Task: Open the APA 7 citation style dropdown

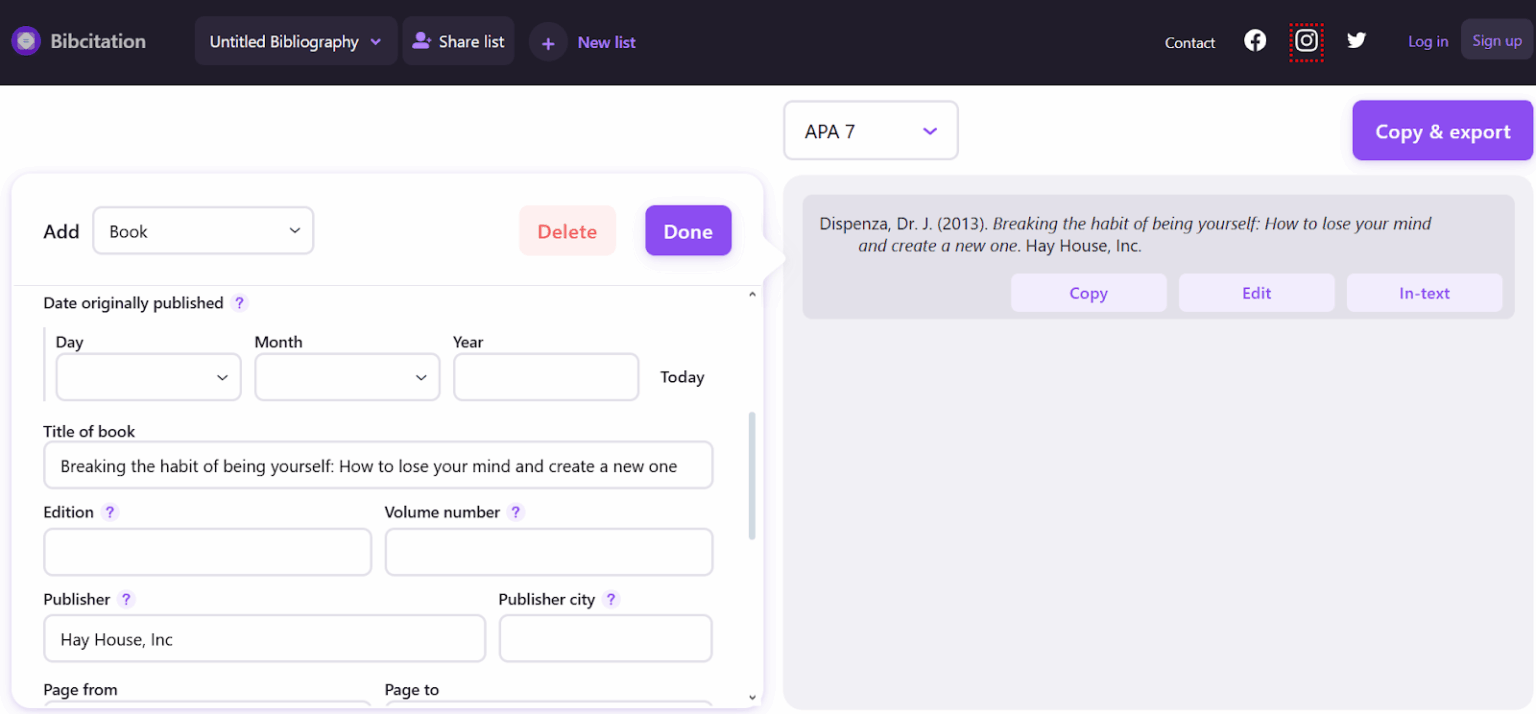Action: (x=870, y=130)
